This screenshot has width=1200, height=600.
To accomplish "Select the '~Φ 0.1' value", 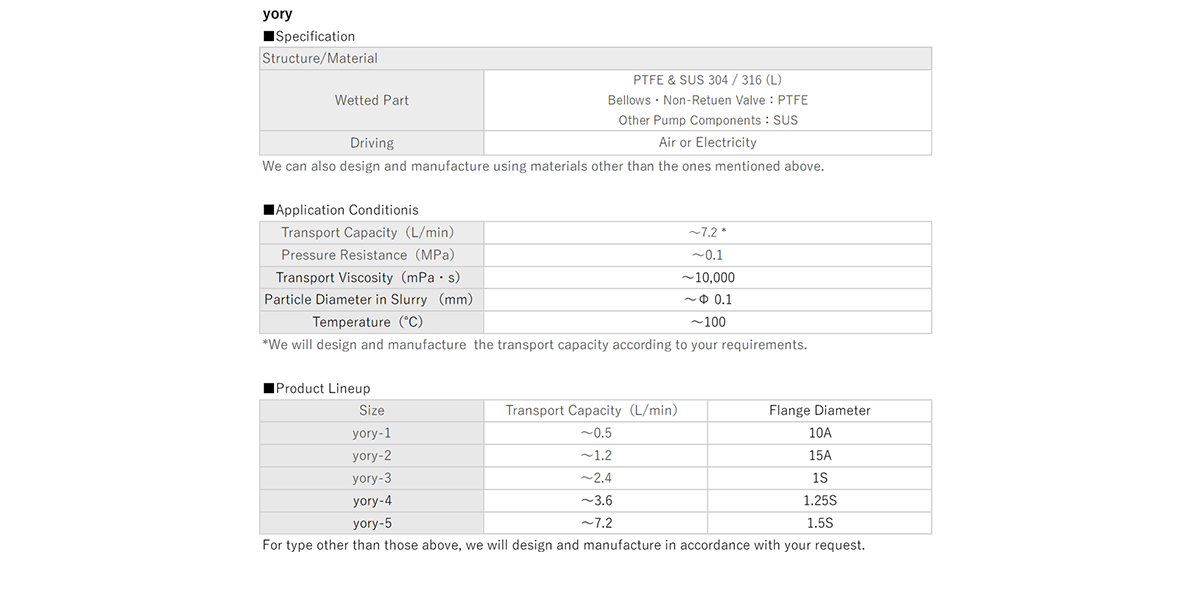I will tap(708, 300).
